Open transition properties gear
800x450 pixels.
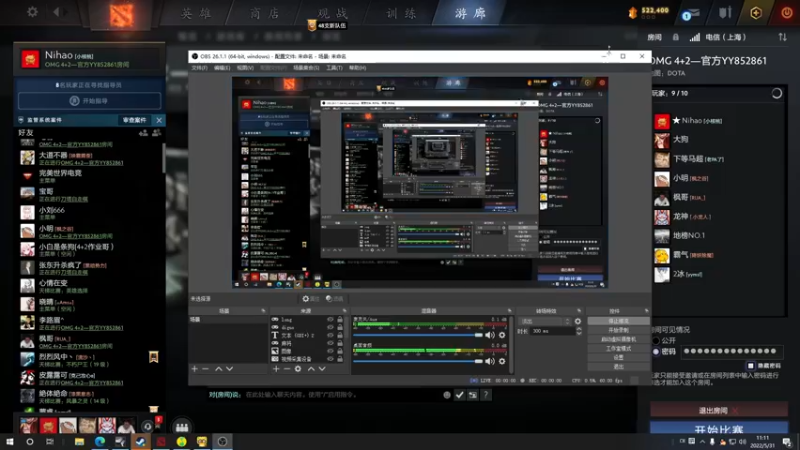(578, 321)
